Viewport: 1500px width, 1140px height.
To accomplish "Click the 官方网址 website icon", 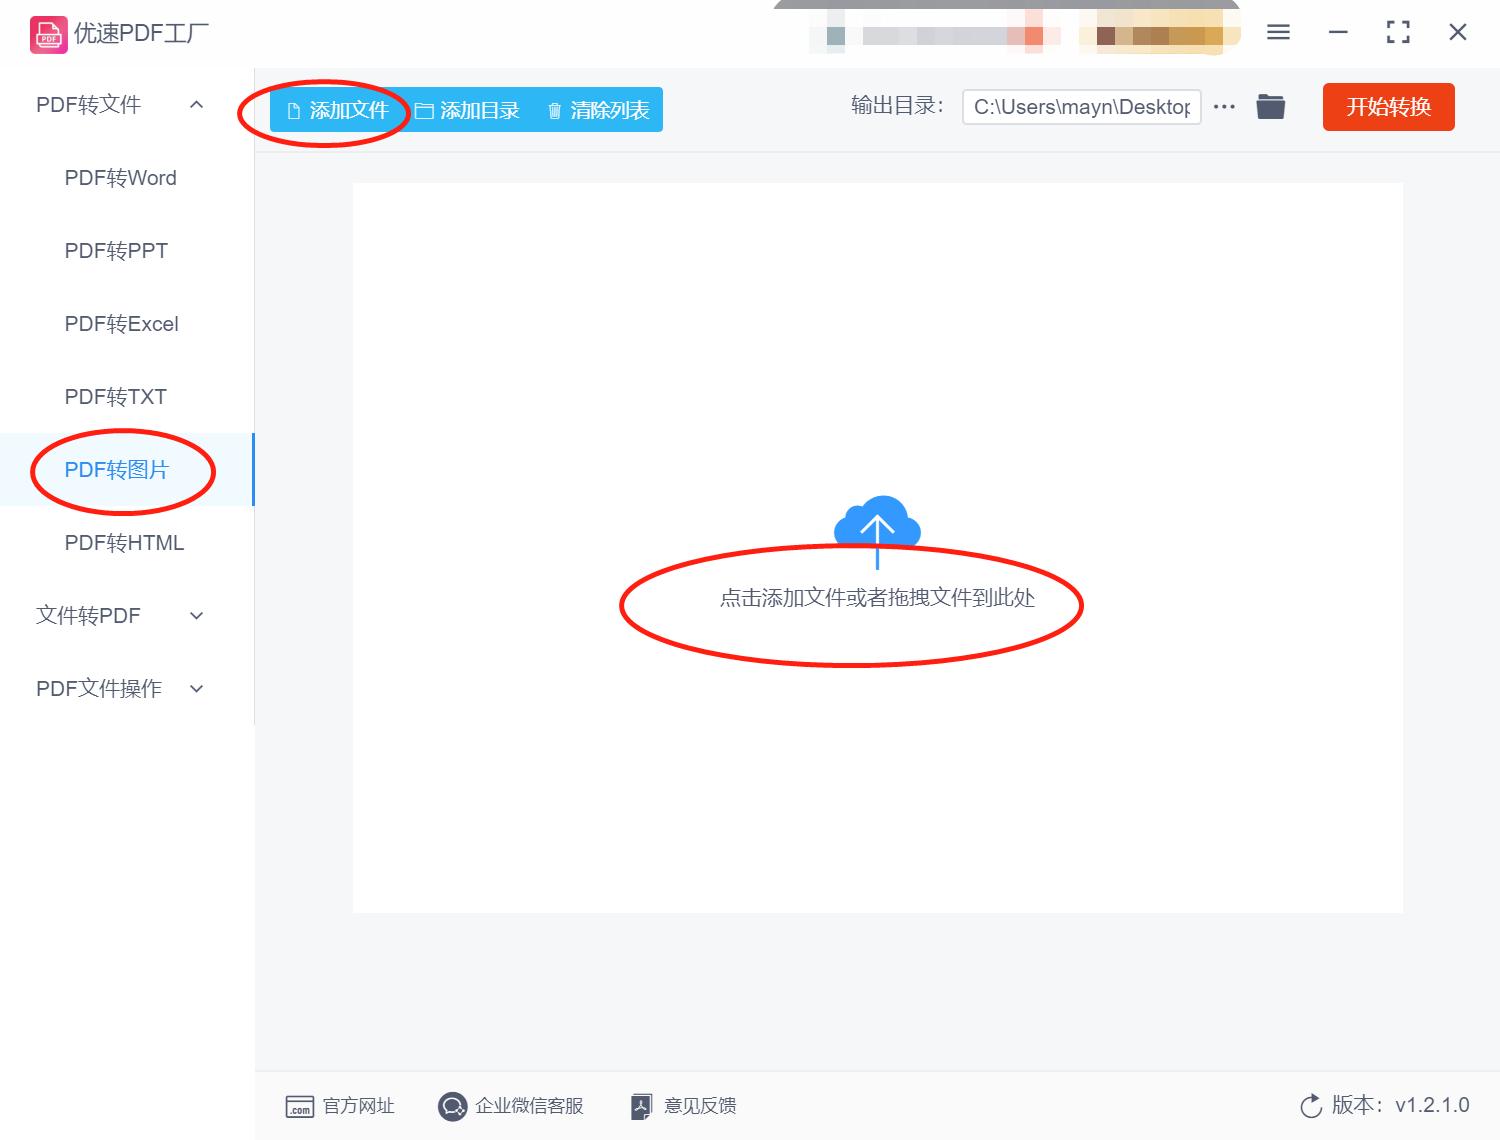I will tap(299, 1106).
